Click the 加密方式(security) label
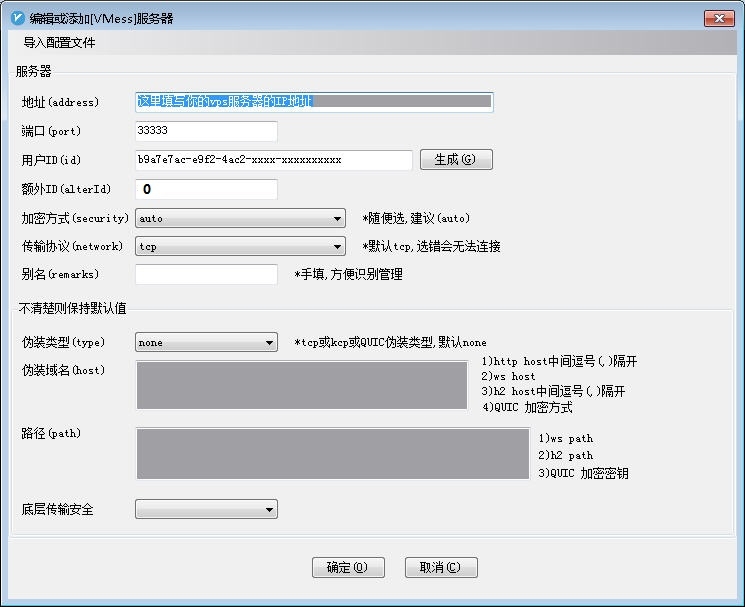The height and width of the screenshot is (607, 745). [75, 218]
